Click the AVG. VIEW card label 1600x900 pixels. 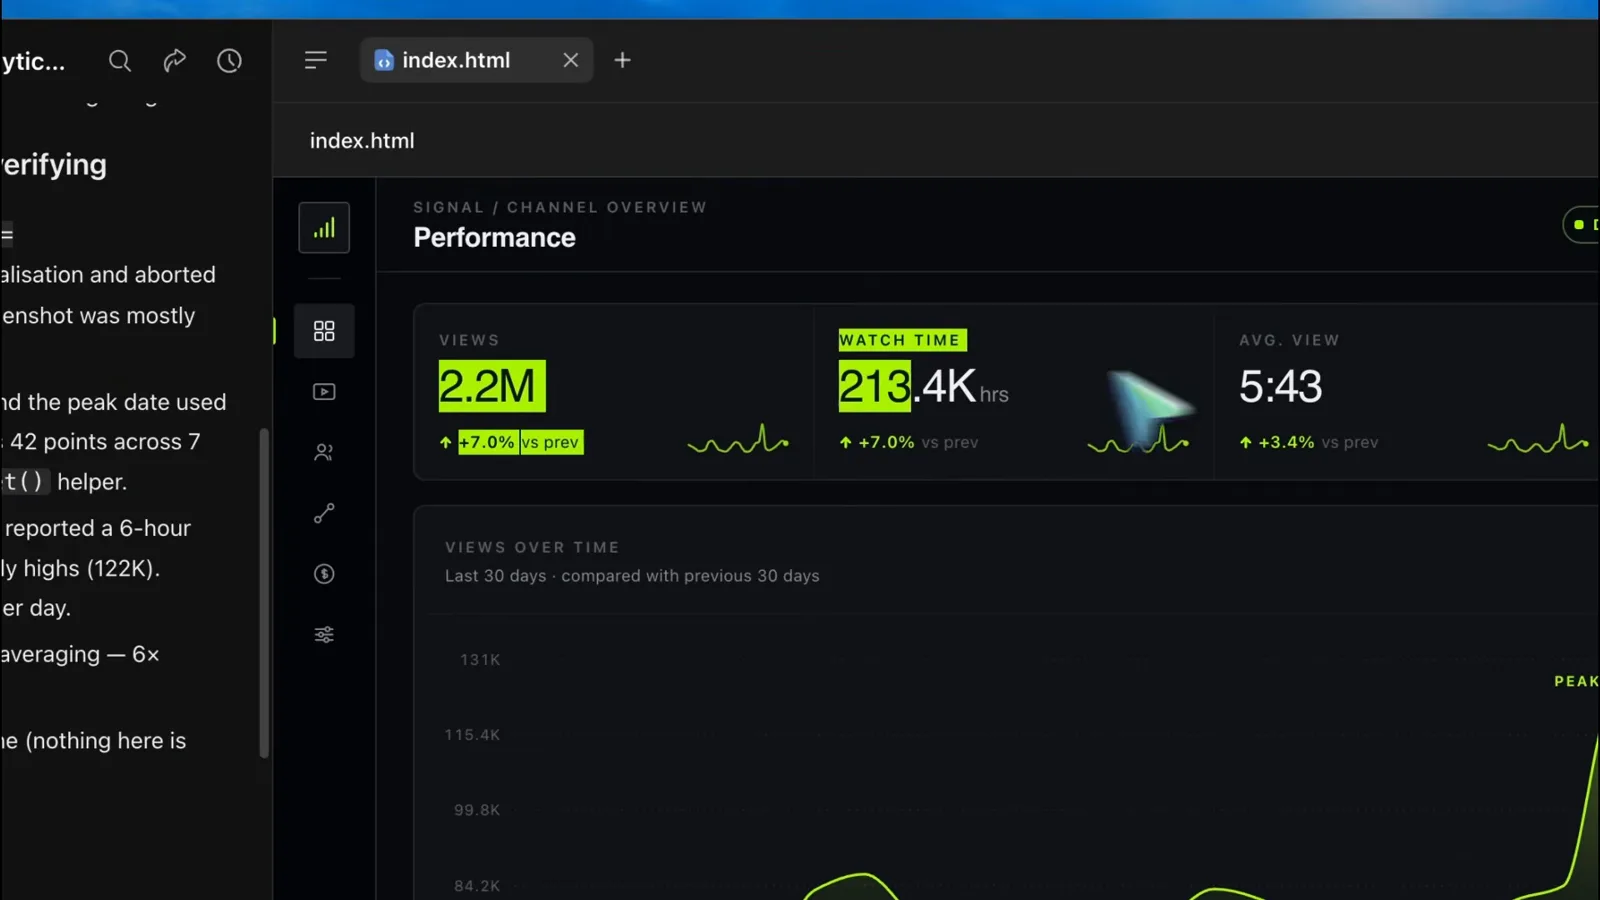(1289, 340)
